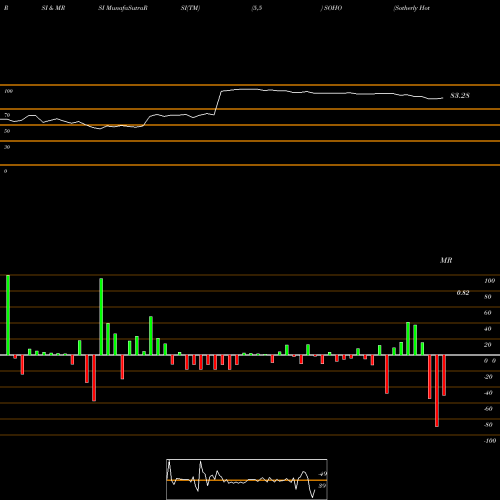The image size is (500, 500).
Task: Click MR axis label '40'
Action: tap(488, 329)
